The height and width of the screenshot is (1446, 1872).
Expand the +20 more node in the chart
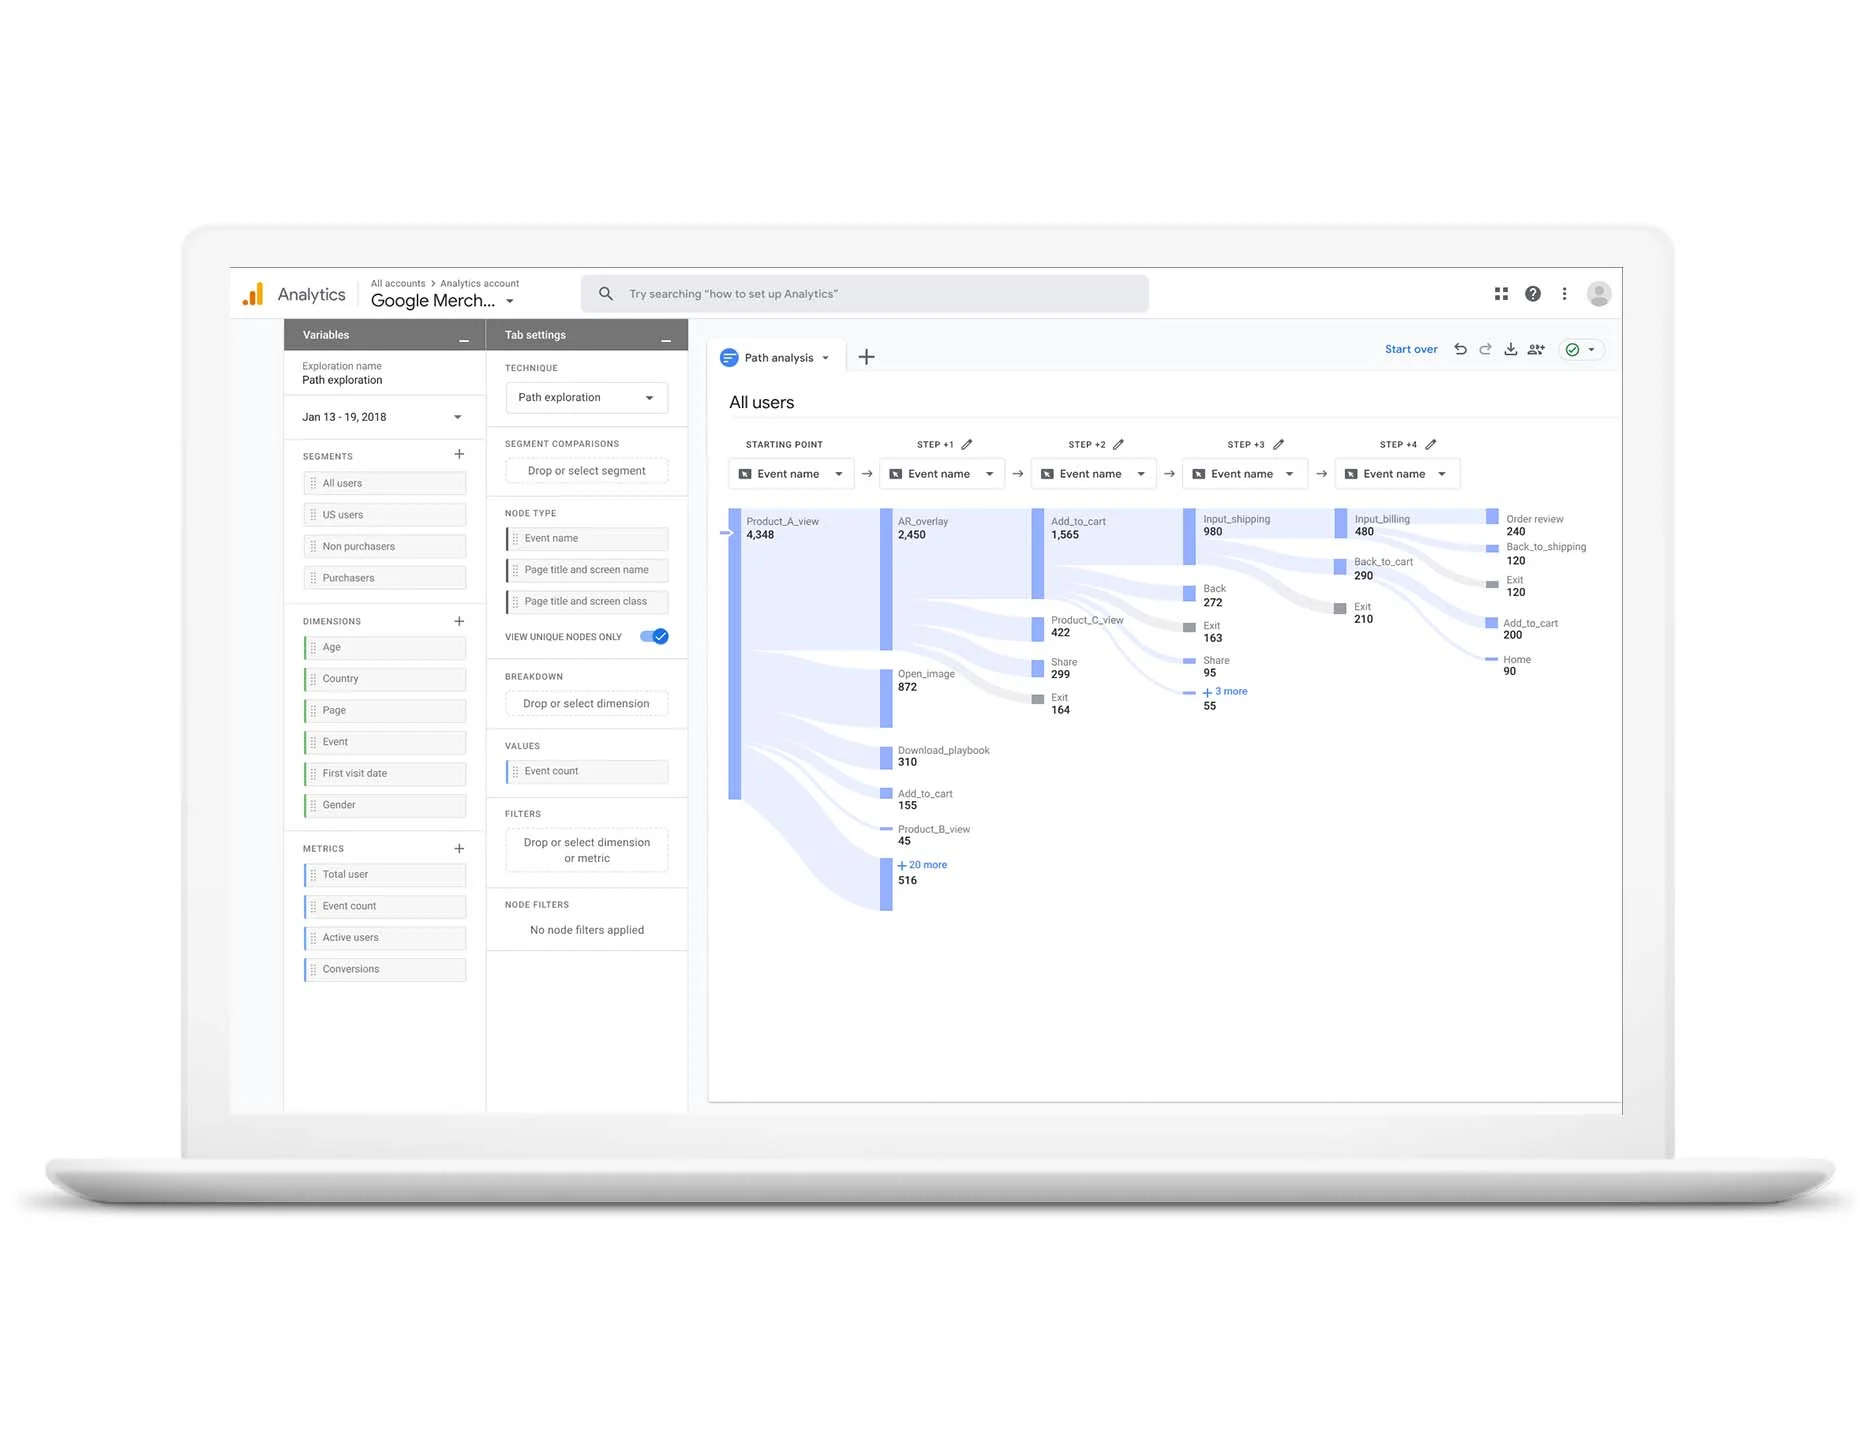(921, 864)
